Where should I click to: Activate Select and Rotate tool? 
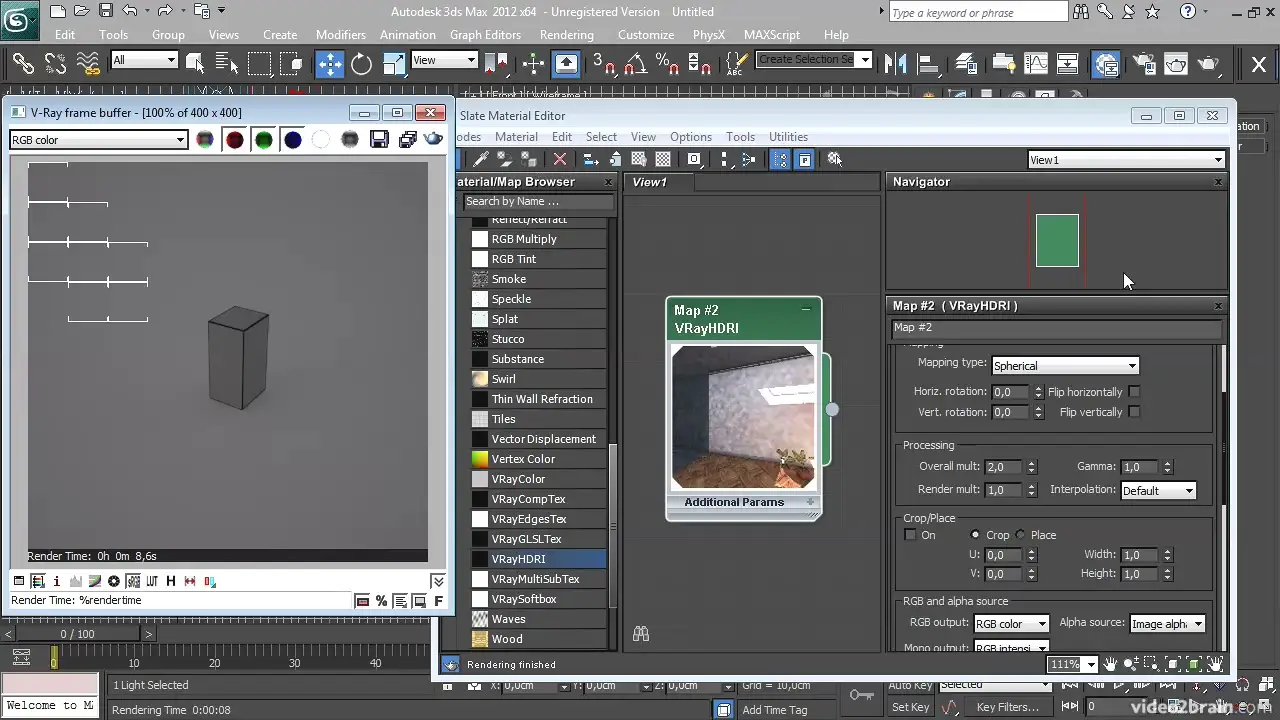click(x=361, y=64)
